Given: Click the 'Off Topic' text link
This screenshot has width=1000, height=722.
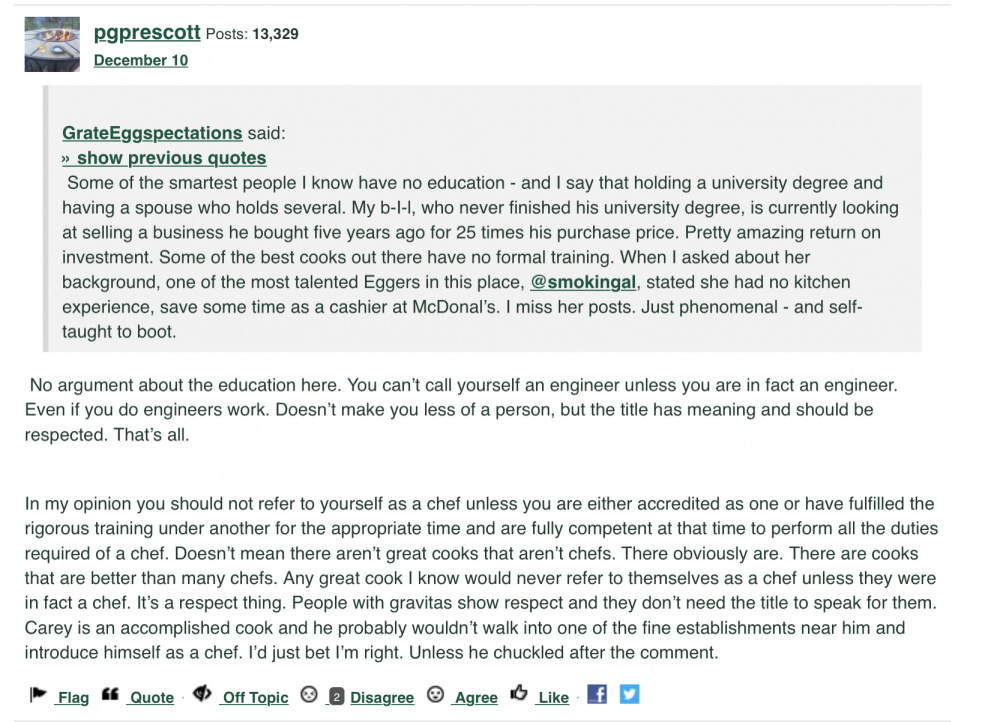Looking at the screenshot, I should tap(255, 697).
